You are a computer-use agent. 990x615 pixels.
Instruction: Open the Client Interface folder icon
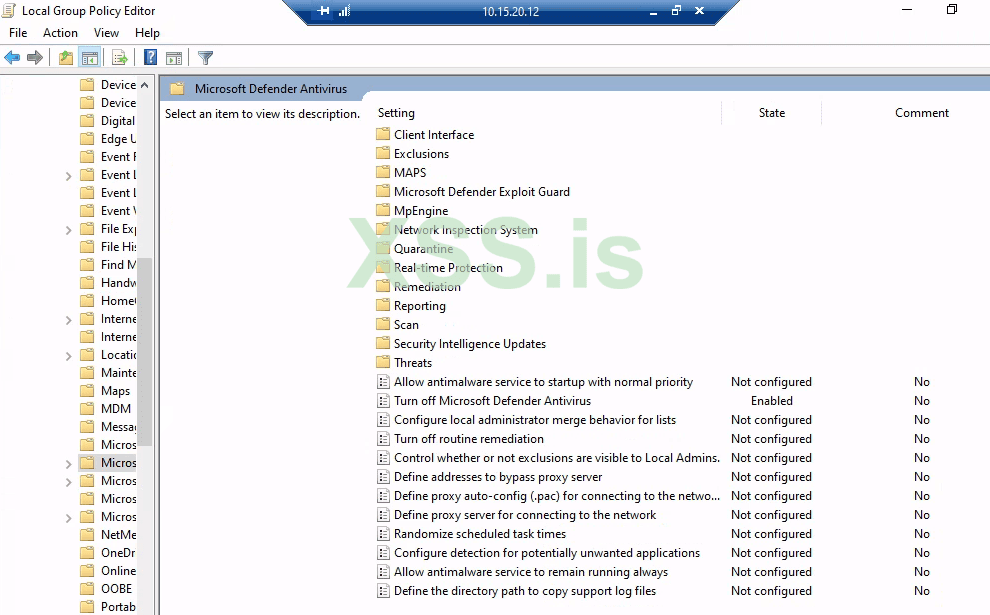click(383, 134)
